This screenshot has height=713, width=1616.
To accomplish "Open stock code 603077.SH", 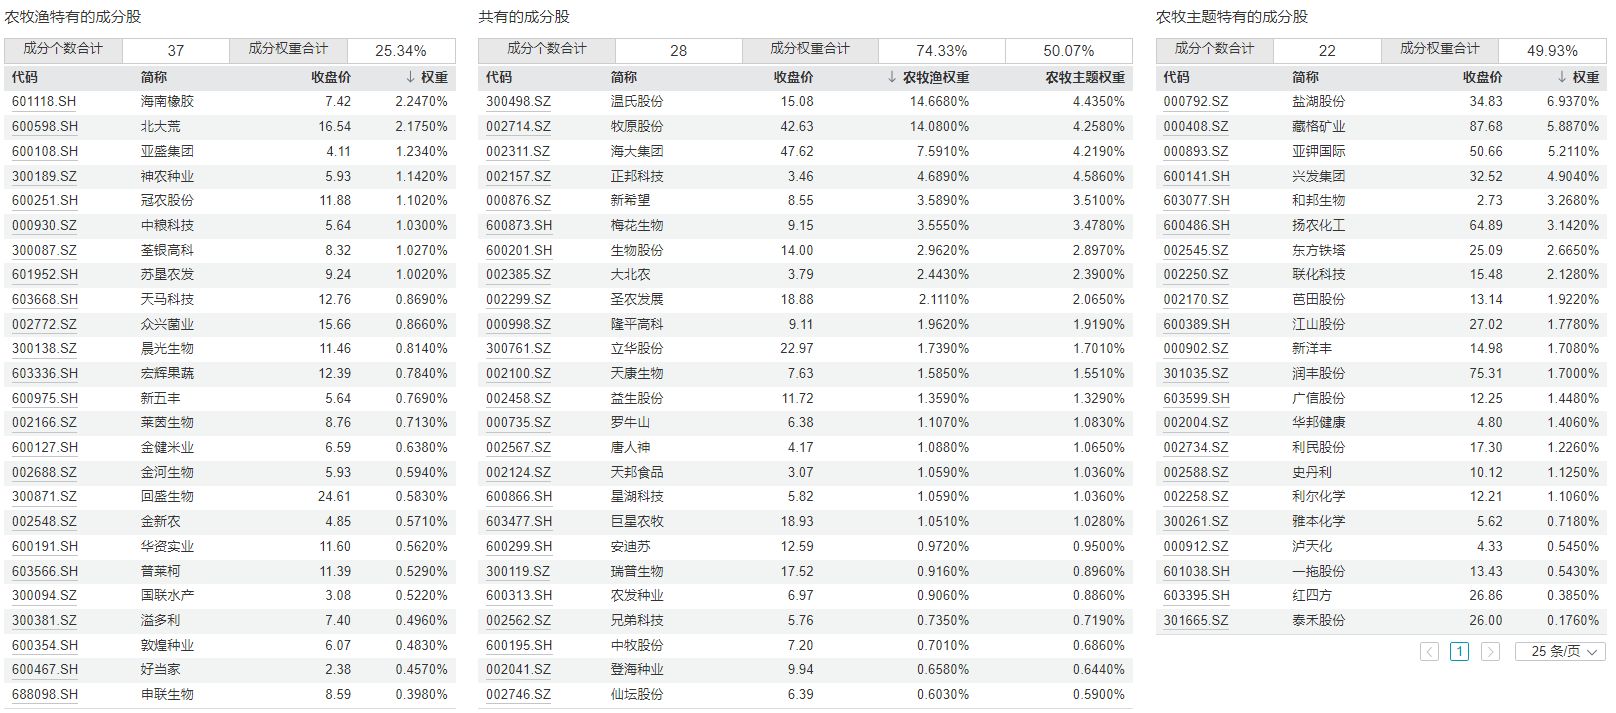I will tap(1196, 201).
